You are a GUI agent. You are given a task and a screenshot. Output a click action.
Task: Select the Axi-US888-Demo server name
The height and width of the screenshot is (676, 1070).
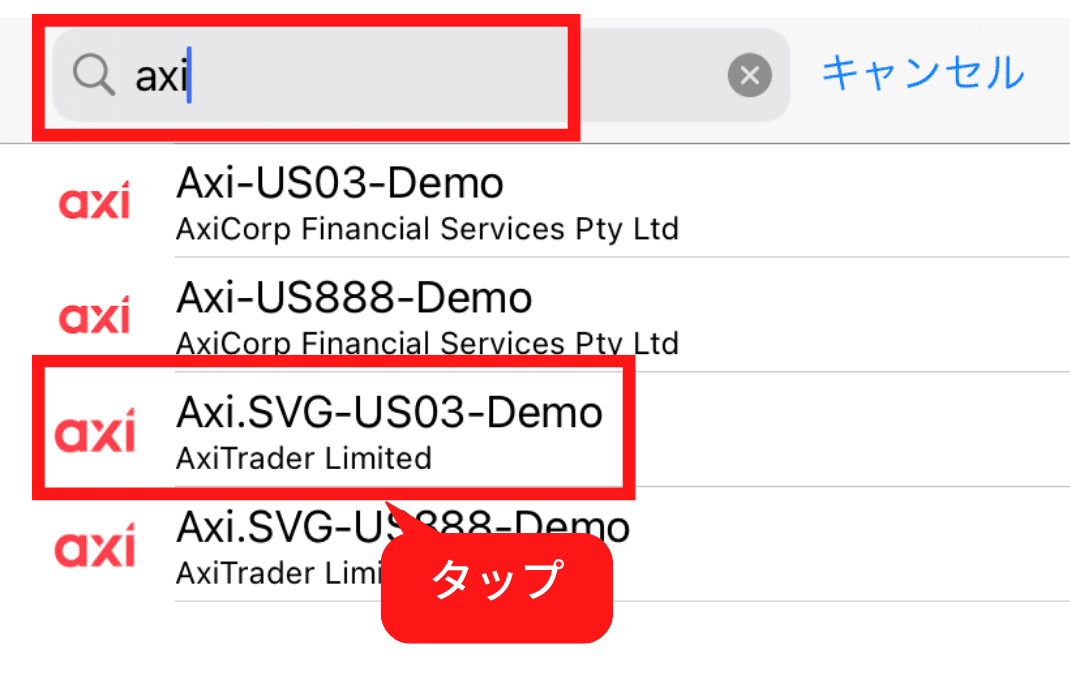point(354,297)
